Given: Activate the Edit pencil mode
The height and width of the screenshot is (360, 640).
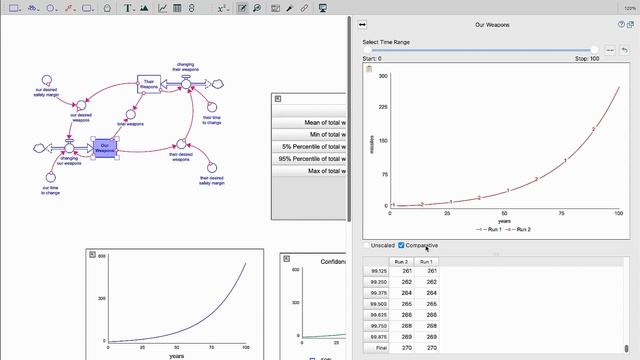Looking at the screenshot, I should pyautogui.click(x=242, y=8).
